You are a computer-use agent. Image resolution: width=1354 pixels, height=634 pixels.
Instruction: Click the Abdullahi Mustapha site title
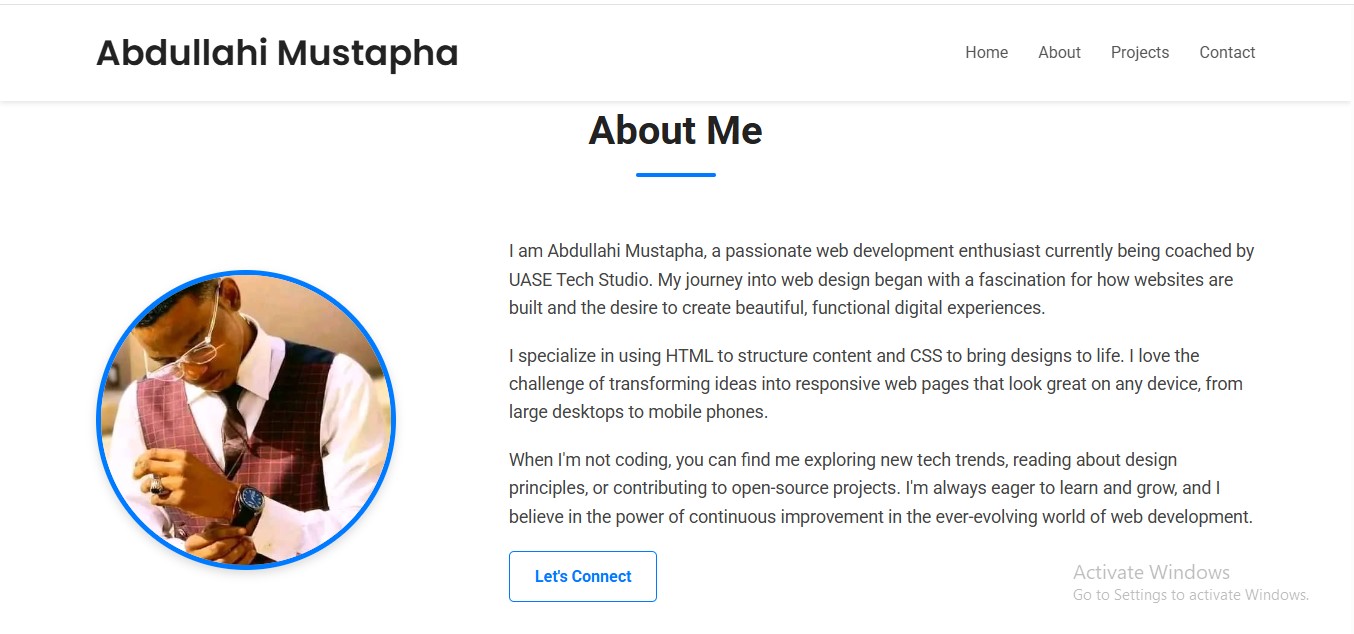click(277, 53)
